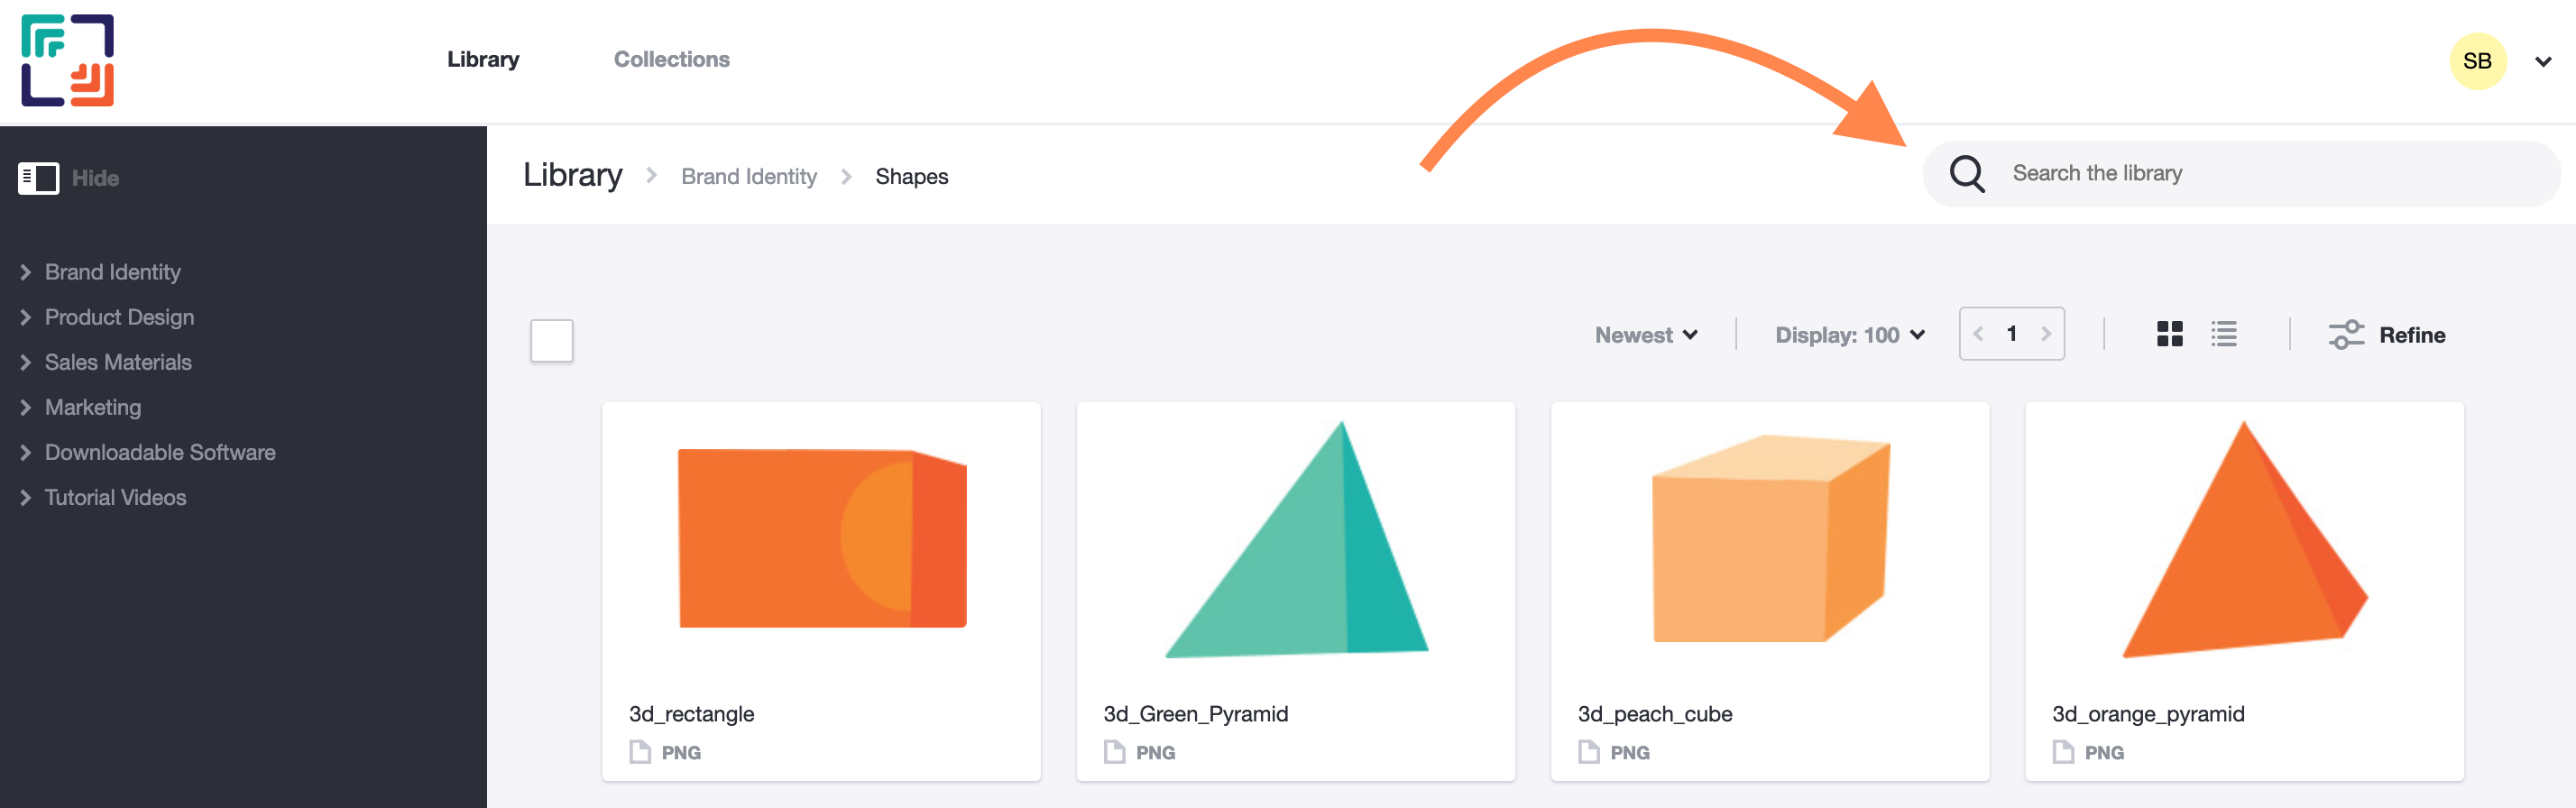This screenshot has height=808, width=2576.
Task: Select Product Design in the sidebar tree
Action: (x=119, y=317)
